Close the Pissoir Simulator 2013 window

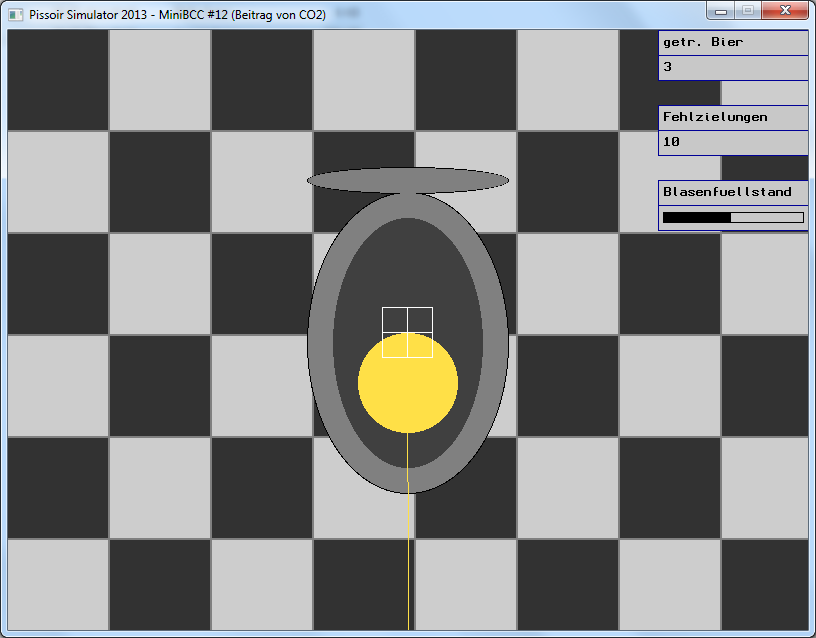tap(786, 10)
